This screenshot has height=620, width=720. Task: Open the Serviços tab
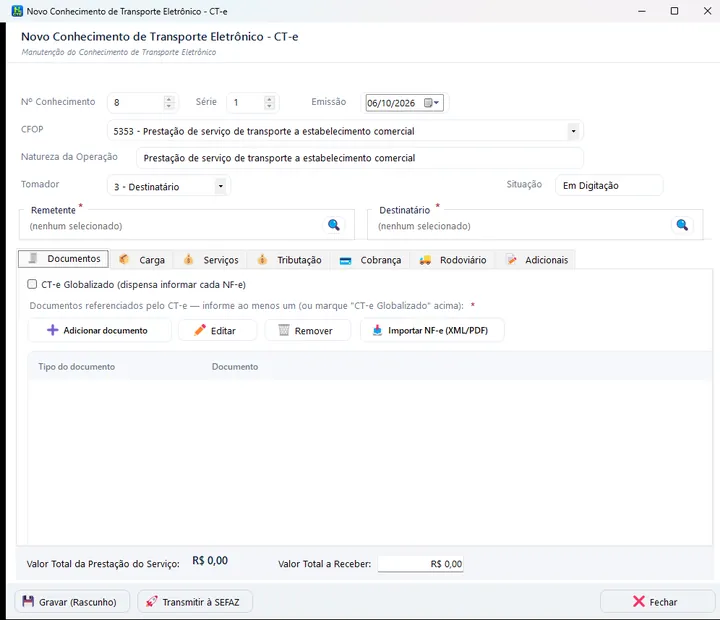[210, 260]
